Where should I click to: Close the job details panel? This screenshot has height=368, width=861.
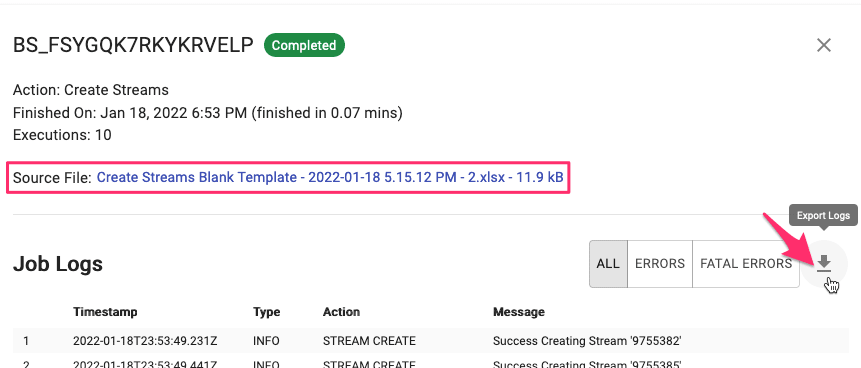[824, 45]
